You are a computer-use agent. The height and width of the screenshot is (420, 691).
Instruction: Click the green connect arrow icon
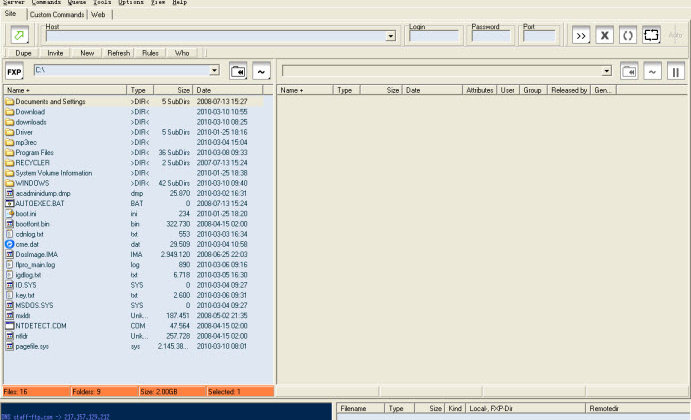[x=21, y=35]
